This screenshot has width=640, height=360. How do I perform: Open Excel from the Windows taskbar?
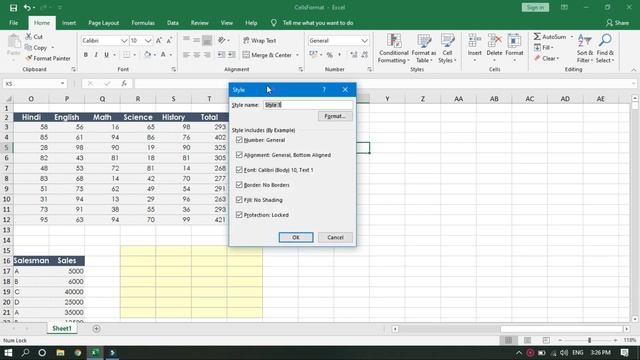(95, 353)
